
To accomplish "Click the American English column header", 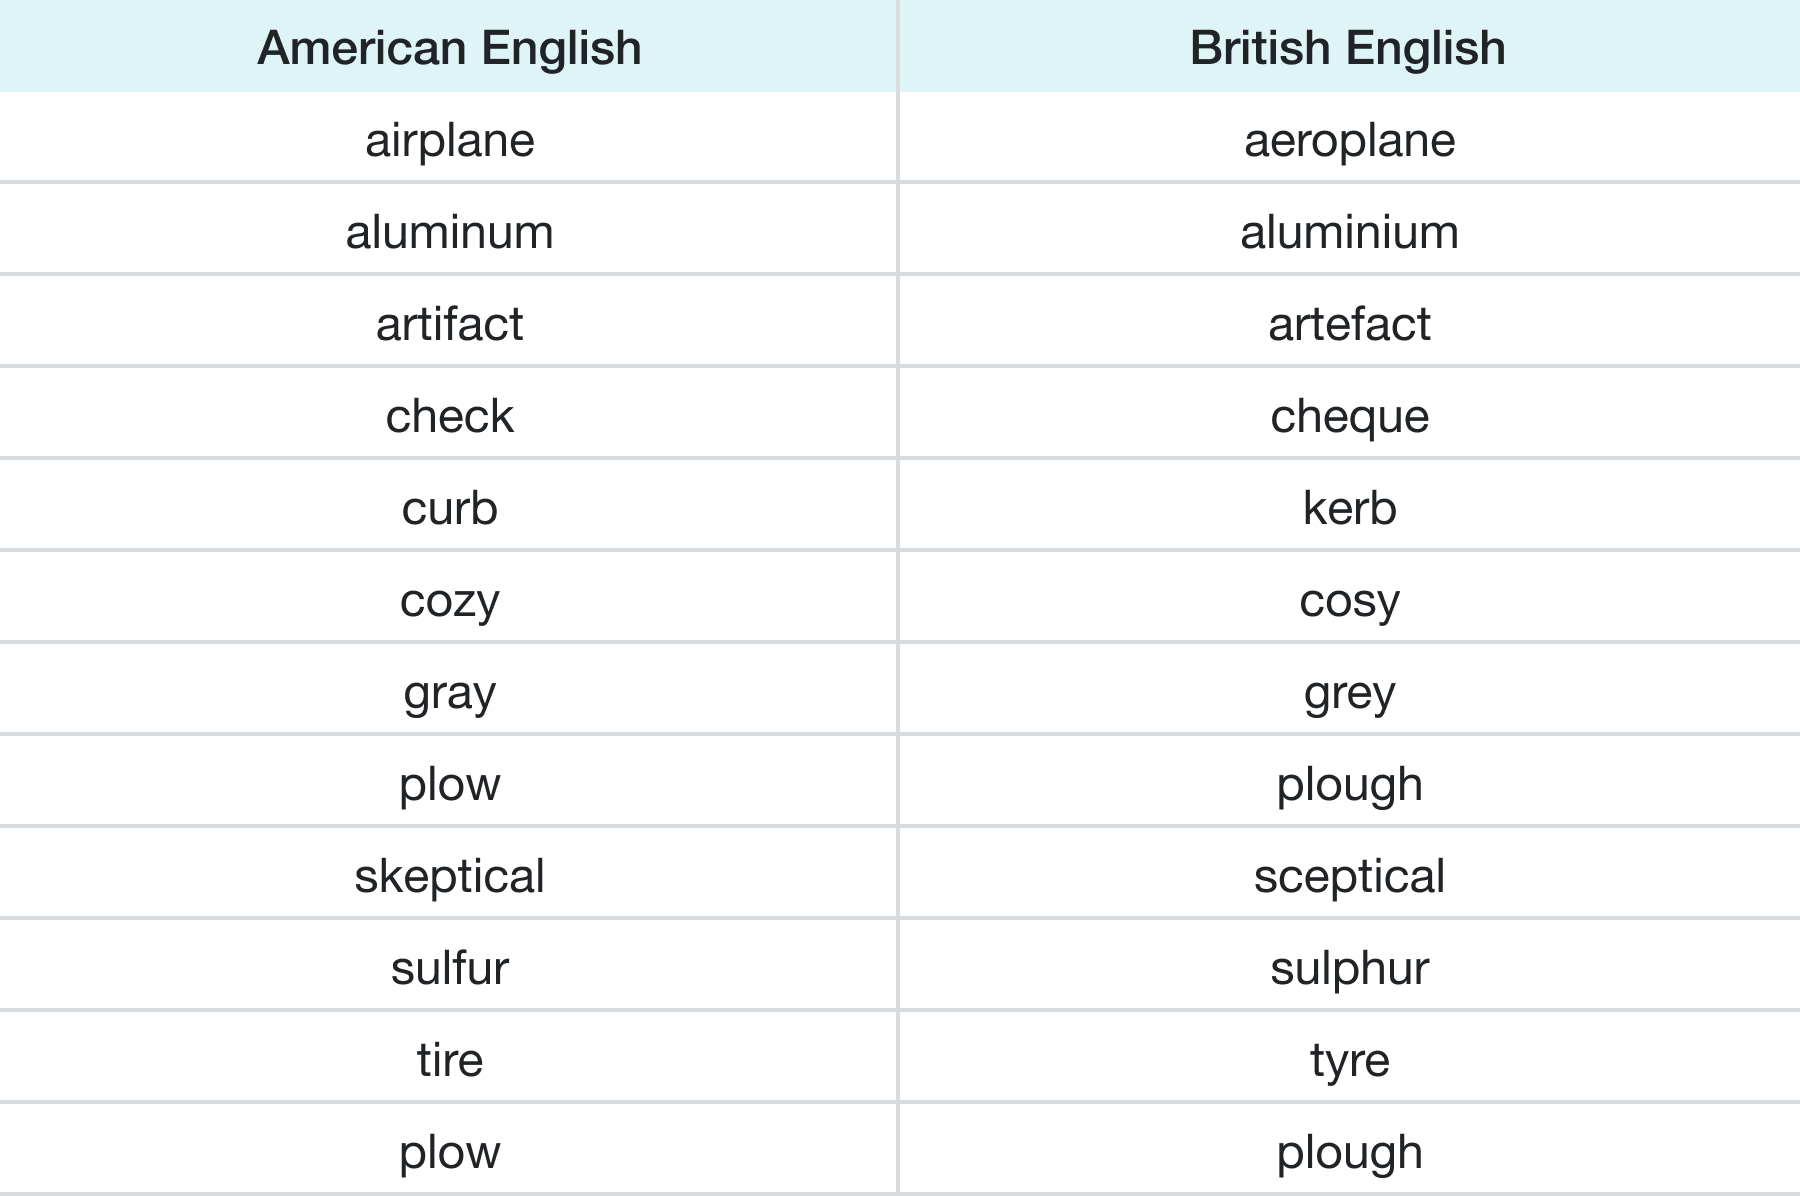I will 449,48.
